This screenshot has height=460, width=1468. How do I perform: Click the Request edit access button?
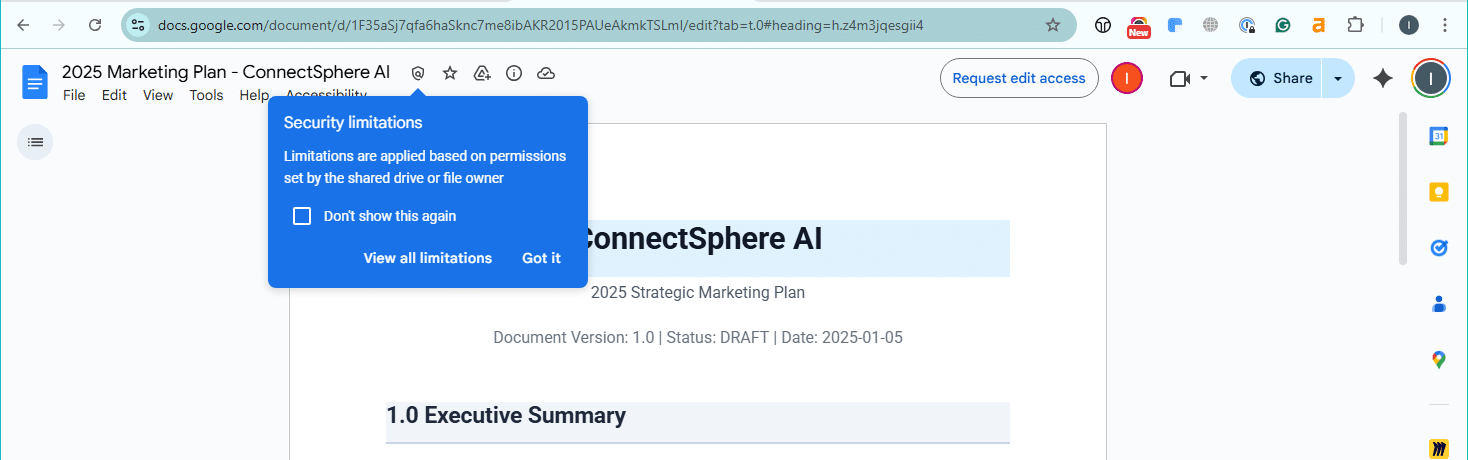tap(1019, 78)
